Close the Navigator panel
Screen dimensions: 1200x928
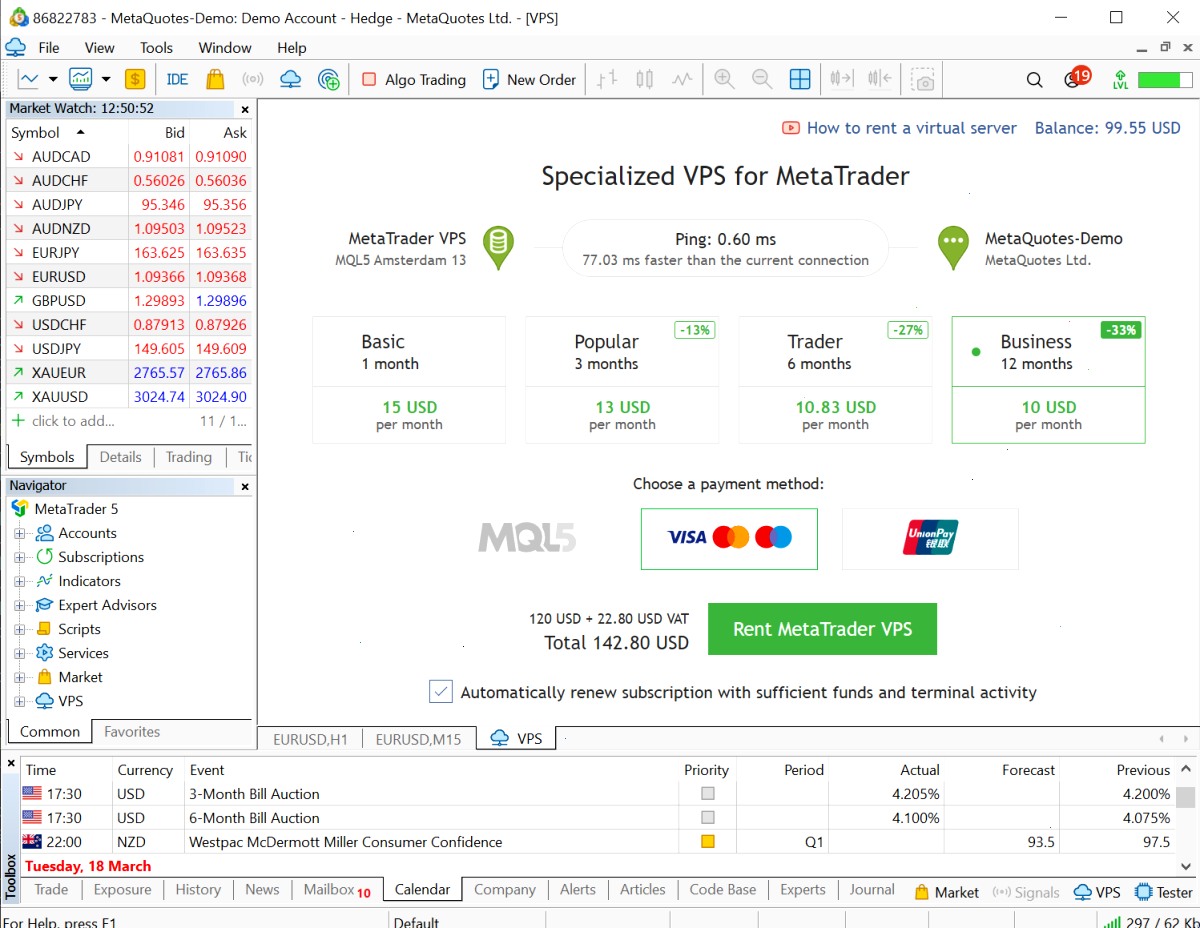[245, 486]
